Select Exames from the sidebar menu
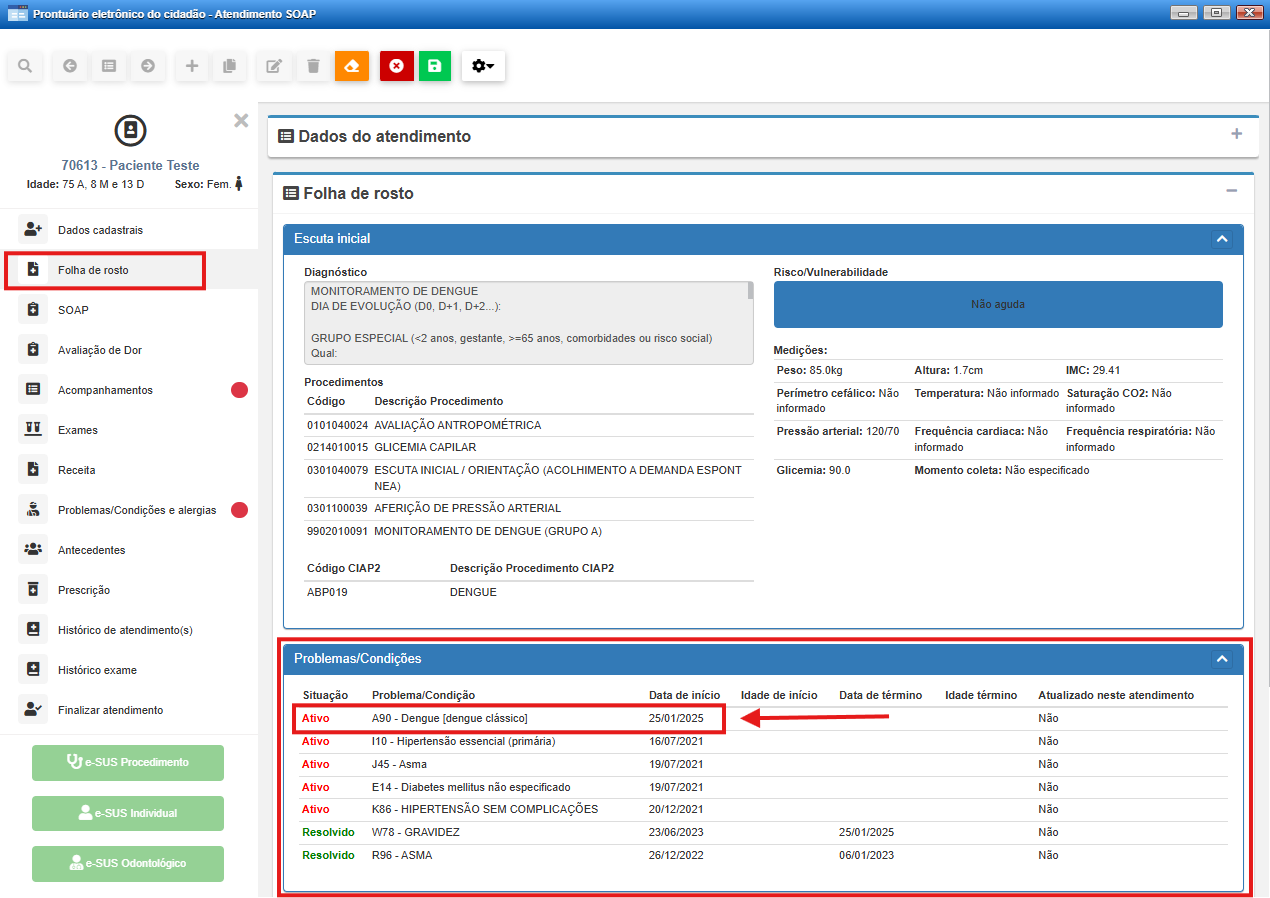The width and height of the screenshot is (1270, 898). [77, 430]
